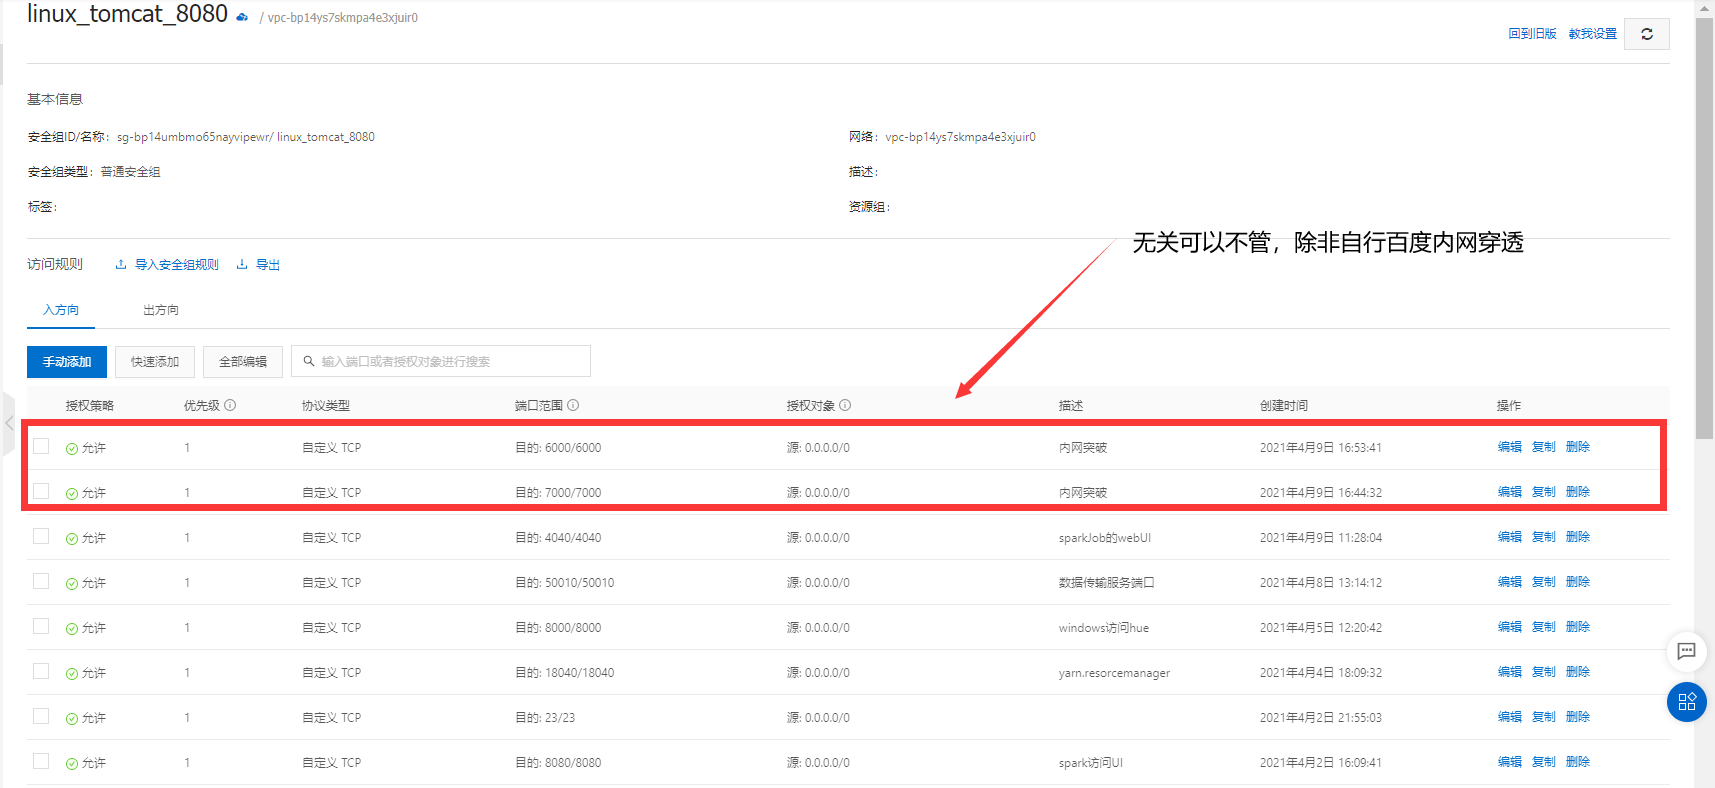The image size is (1715, 788).
Task: Click the 导入安全组规则 link
Action: [177, 265]
